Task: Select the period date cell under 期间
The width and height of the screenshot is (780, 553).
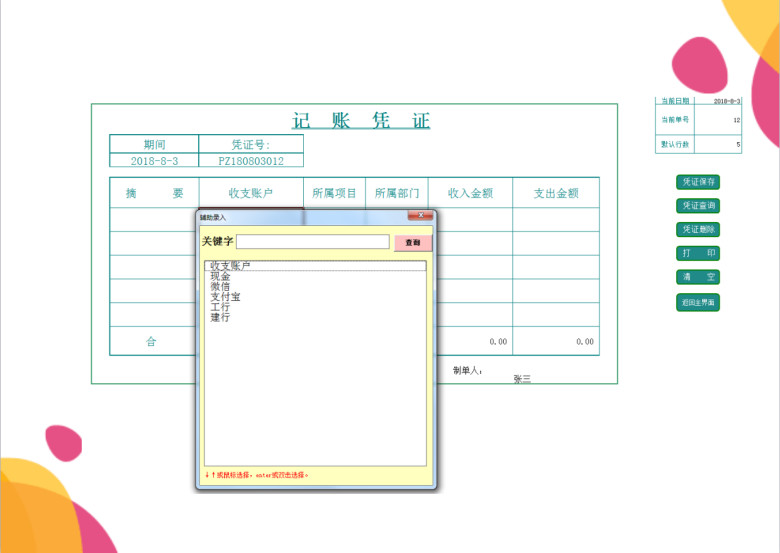Action: pos(154,161)
